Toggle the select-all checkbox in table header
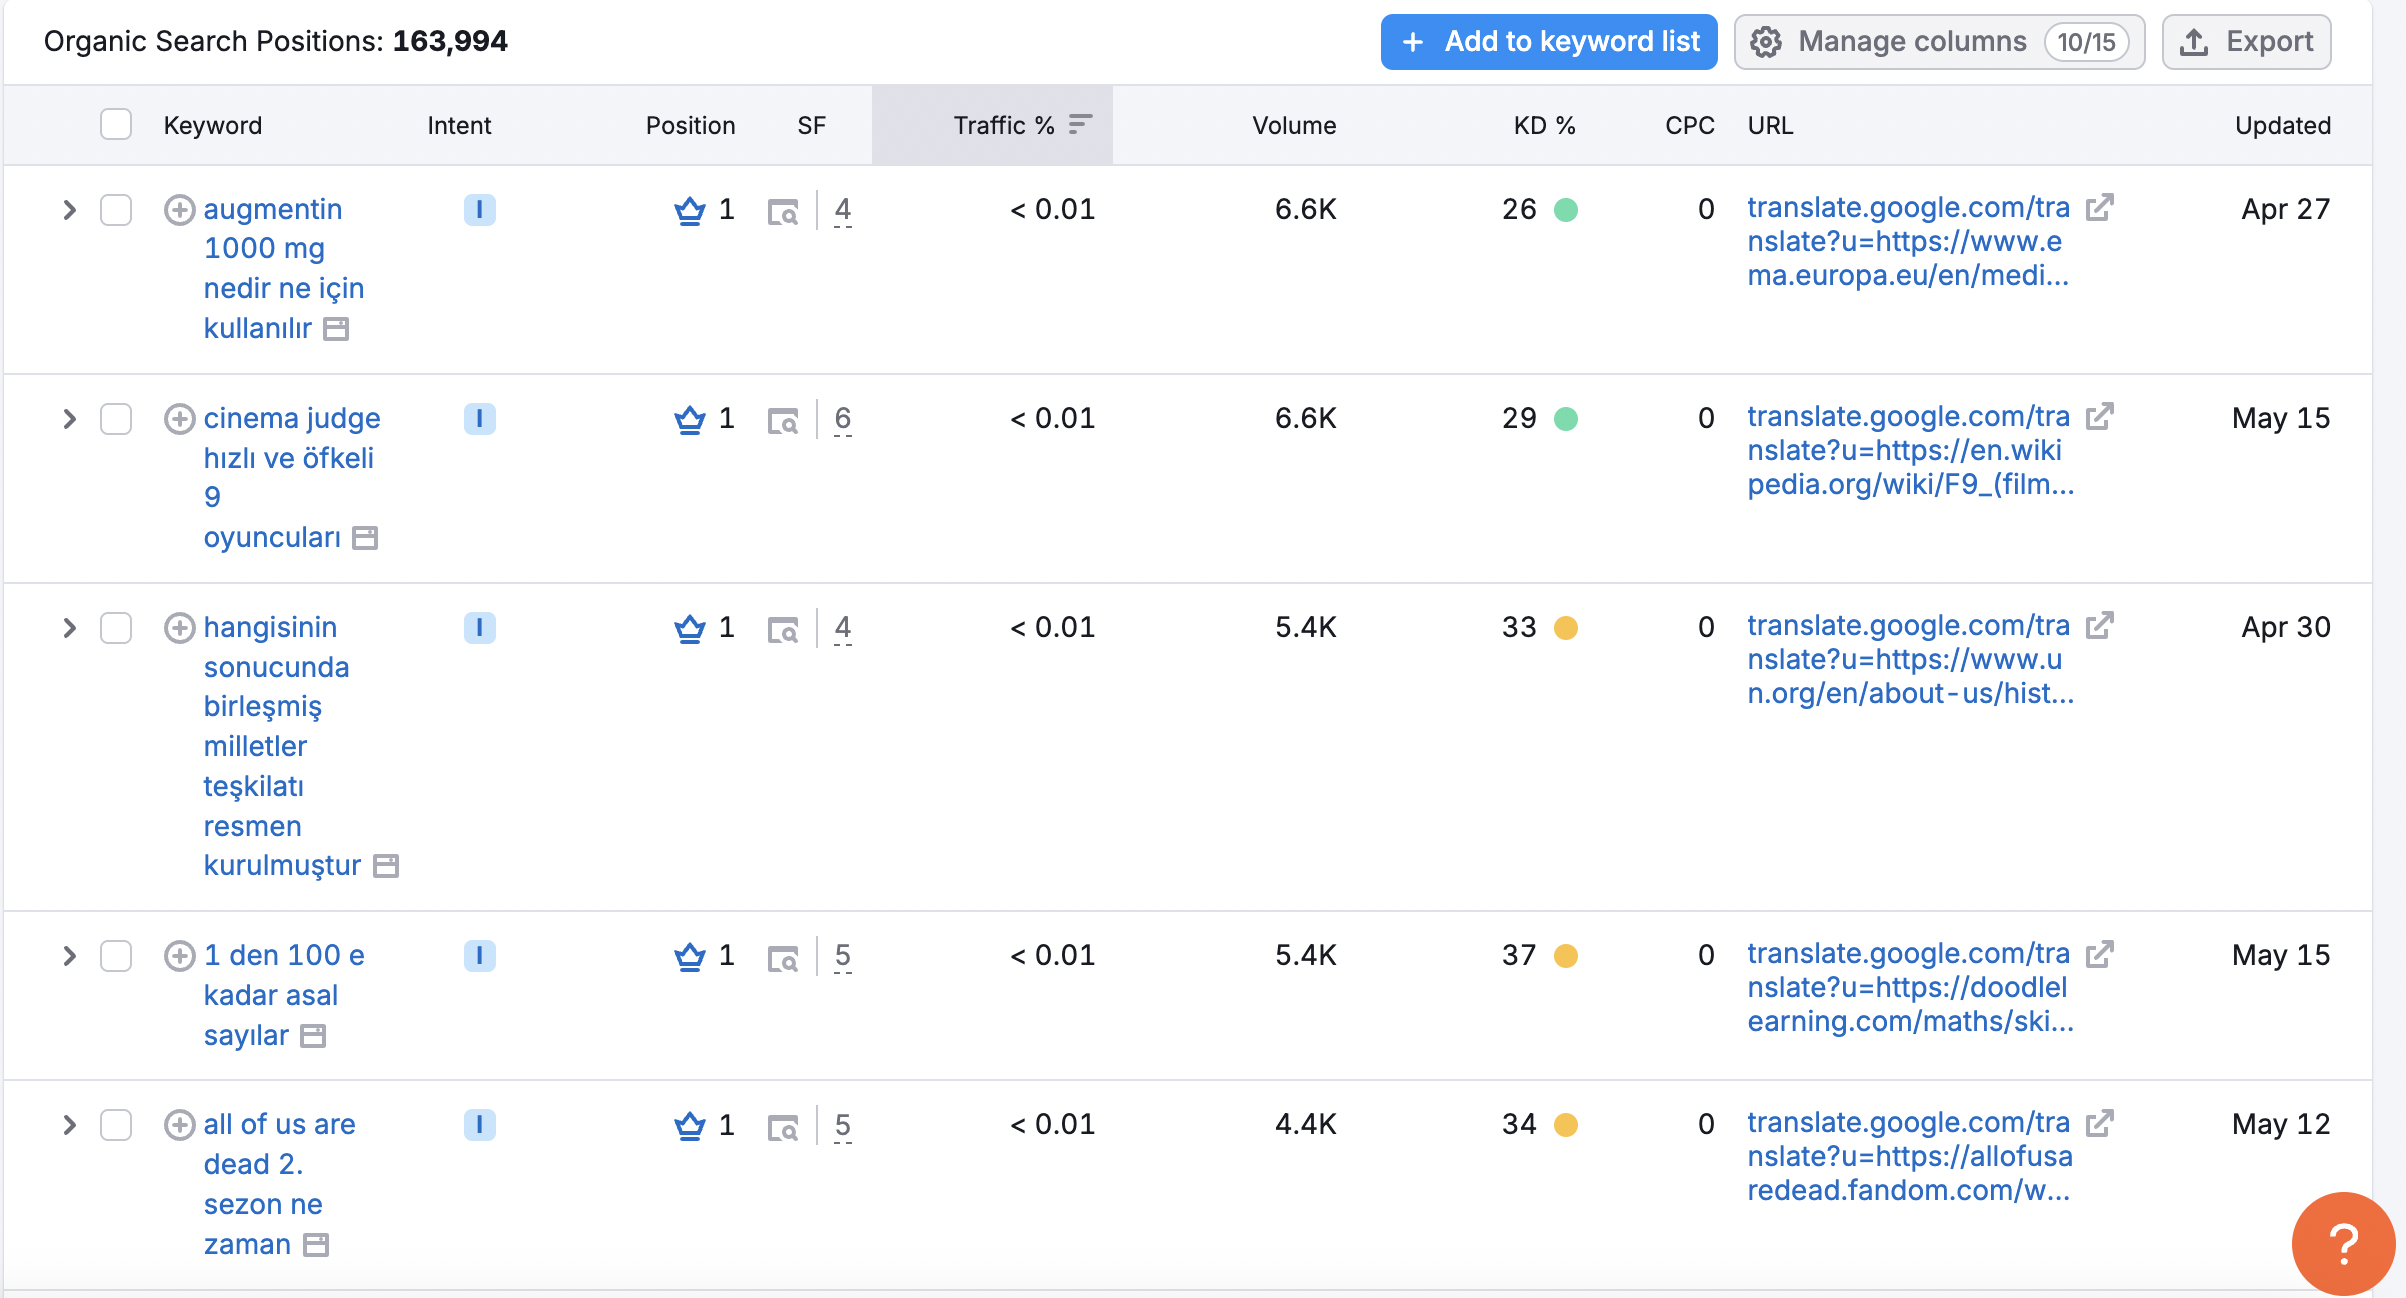Screen dimensions: 2406x1298 [x=116, y=125]
